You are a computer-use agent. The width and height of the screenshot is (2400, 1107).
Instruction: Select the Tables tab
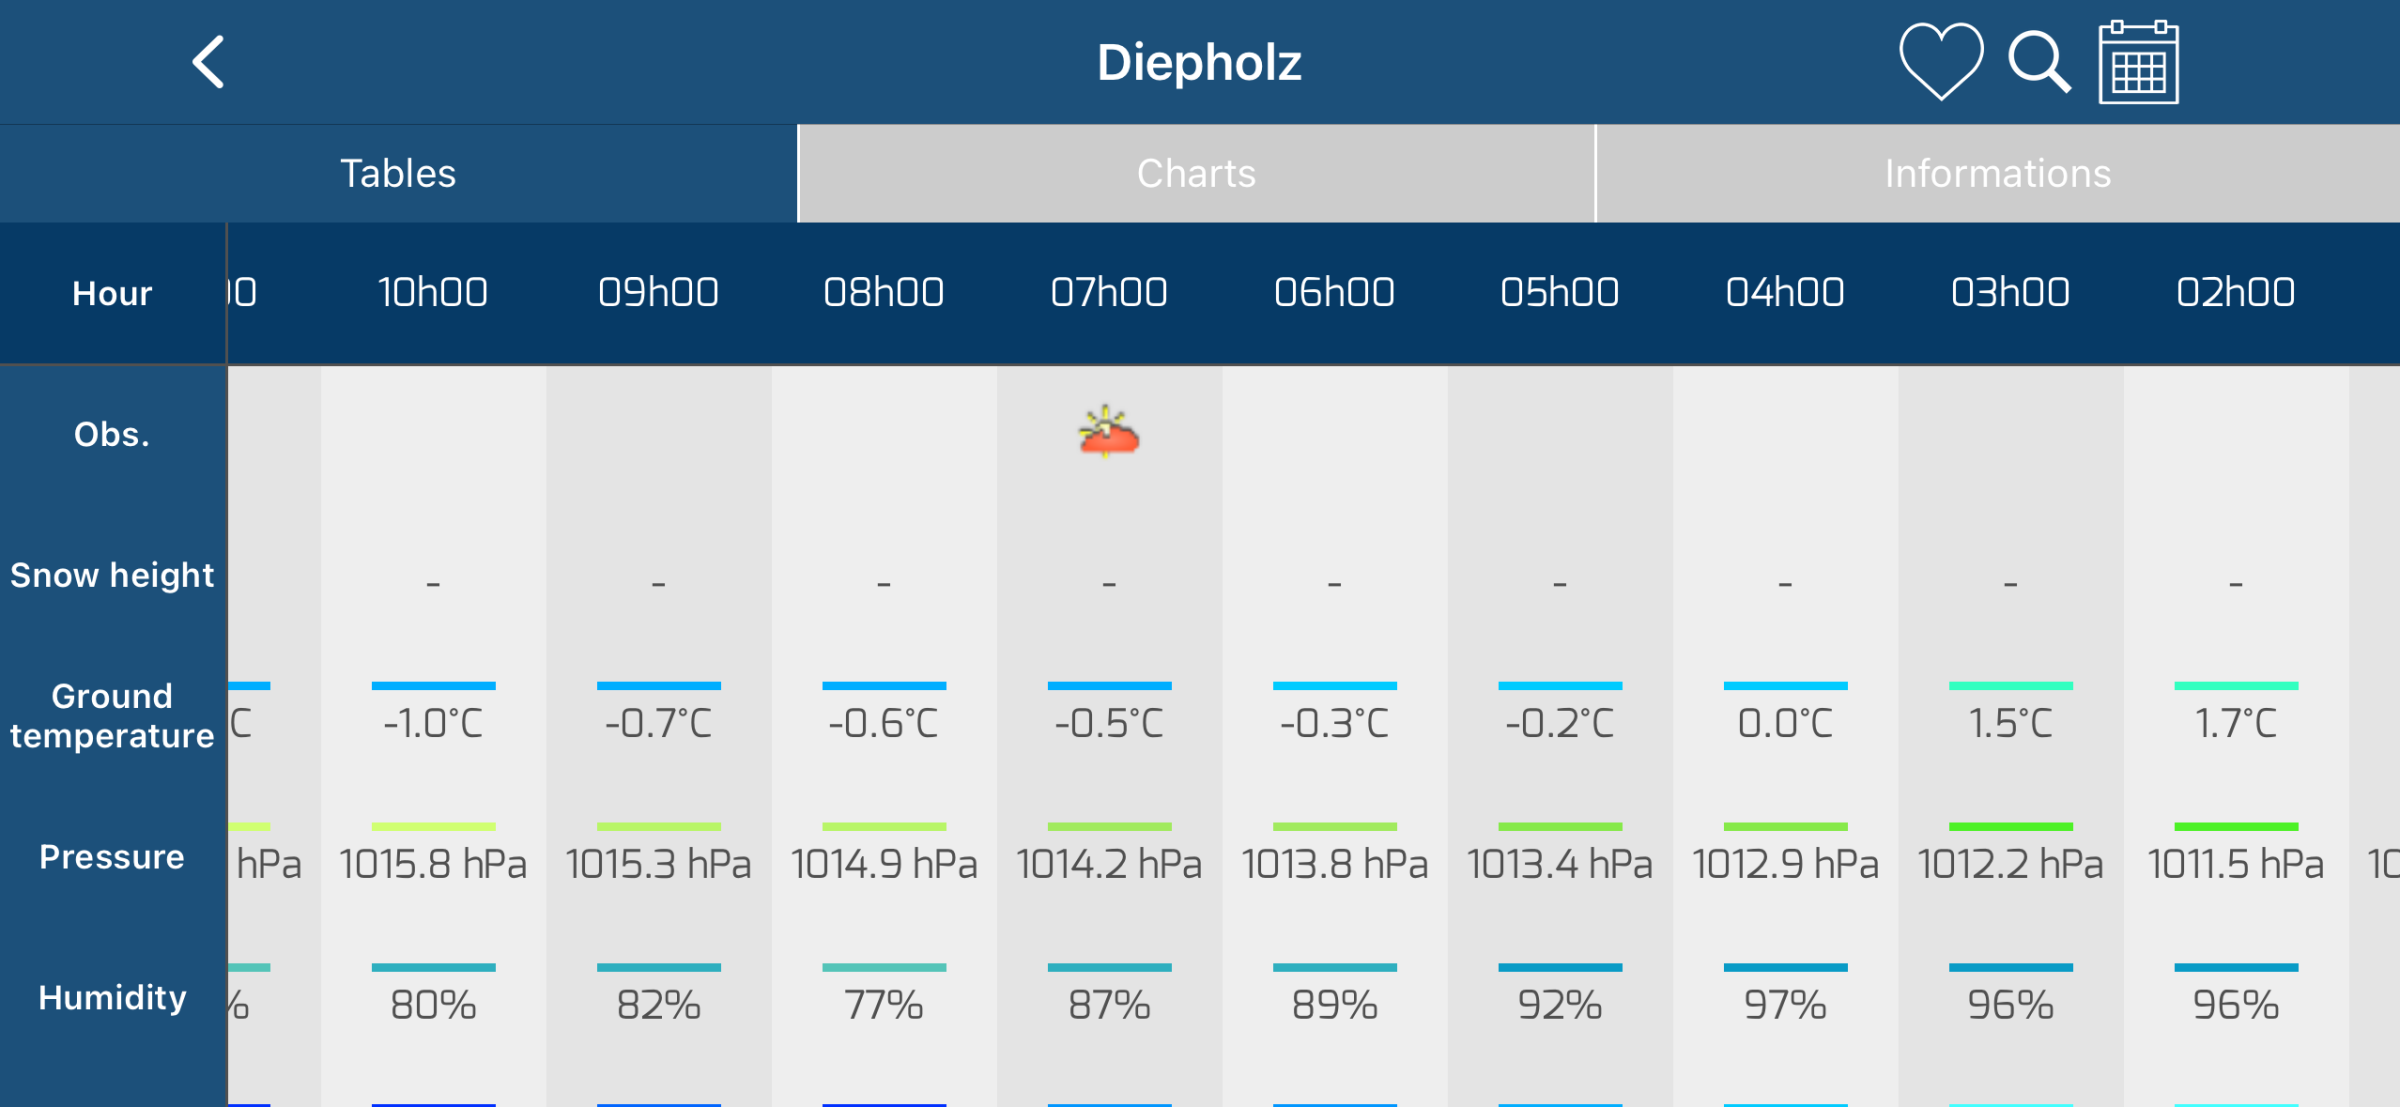click(x=398, y=174)
